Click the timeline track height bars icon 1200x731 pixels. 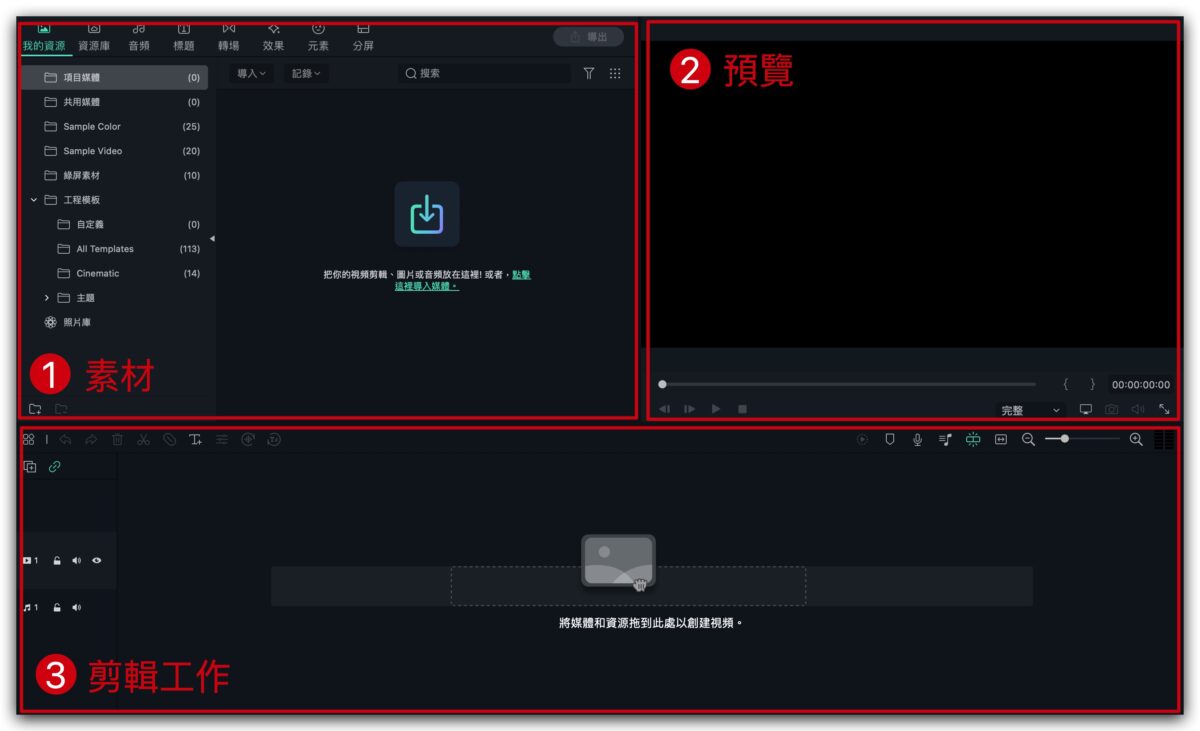click(1164, 440)
